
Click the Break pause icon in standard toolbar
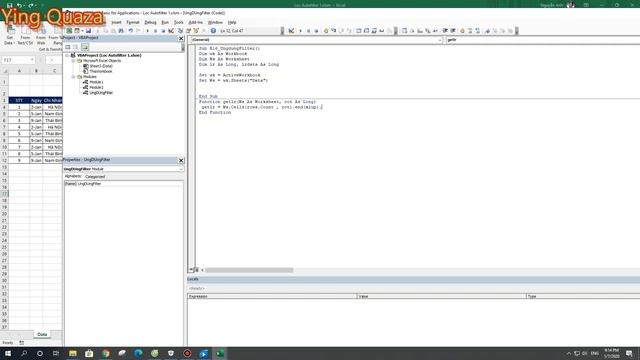pyautogui.click(x=155, y=31)
